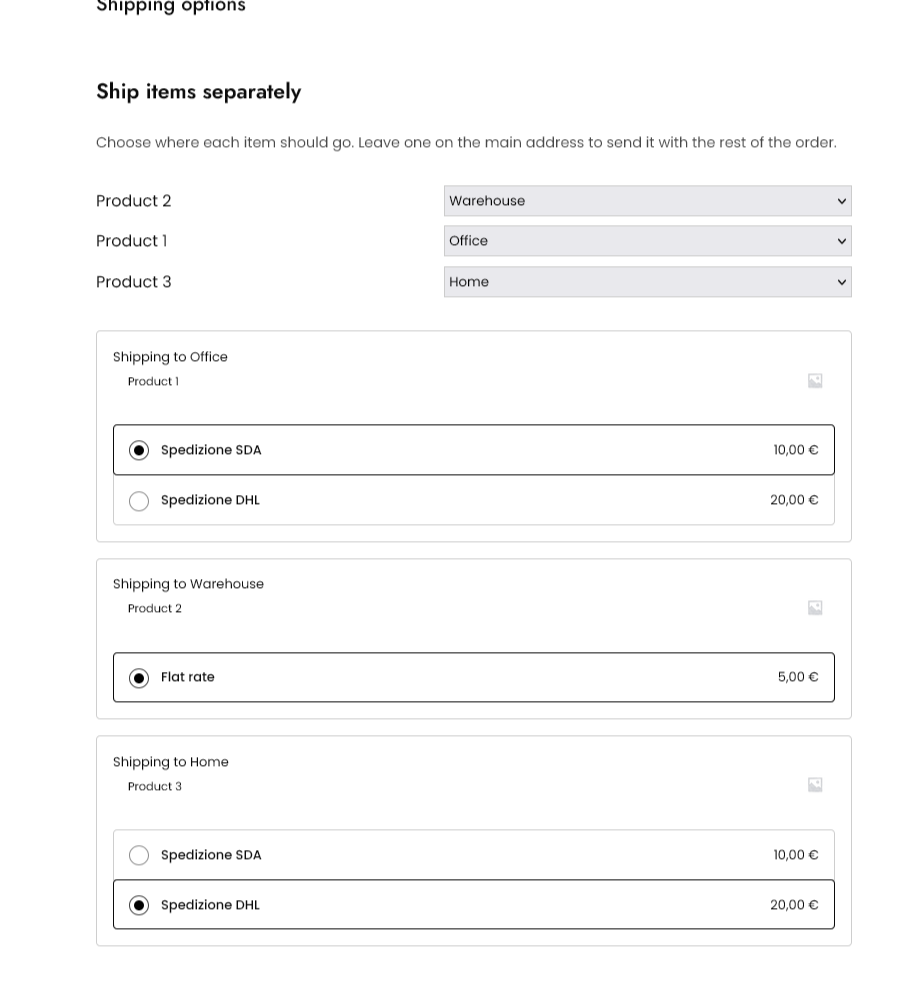Click the 'Shipping to Home' title
Screen dimensions: 905x985
coord(171,762)
